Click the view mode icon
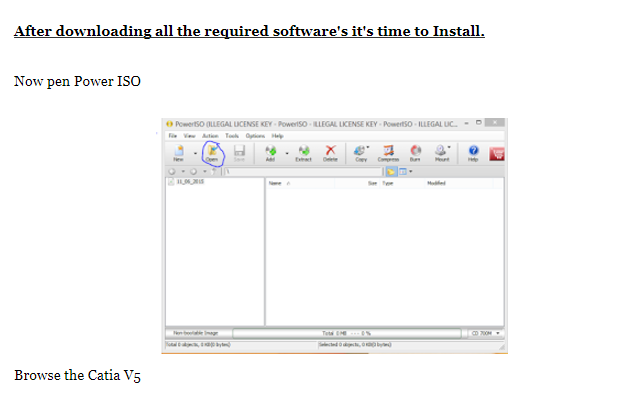The width and height of the screenshot is (620, 407). (403, 172)
